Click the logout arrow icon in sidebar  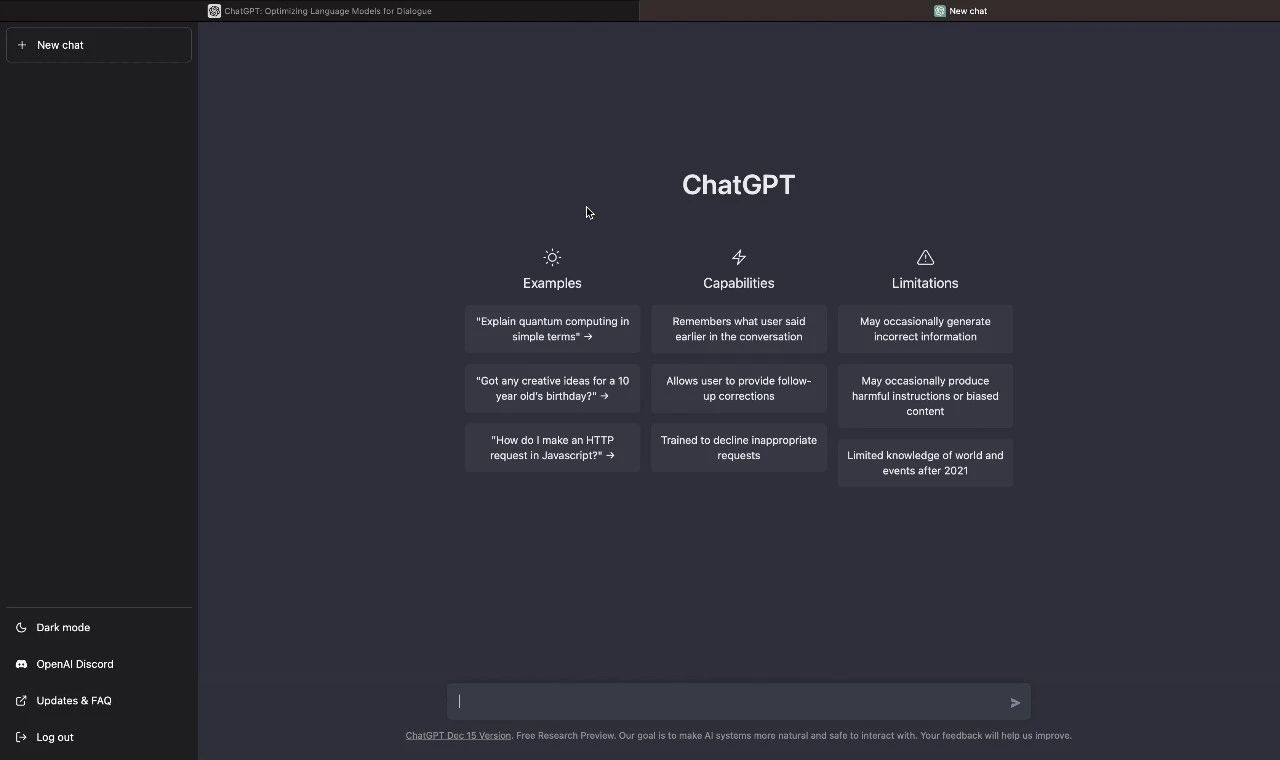pos(21,737)
